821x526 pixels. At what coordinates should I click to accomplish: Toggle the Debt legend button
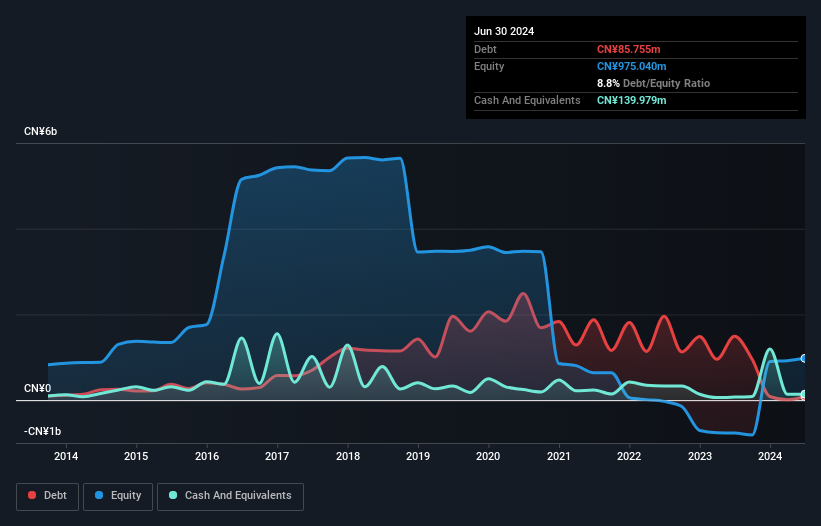pos(48,496)
